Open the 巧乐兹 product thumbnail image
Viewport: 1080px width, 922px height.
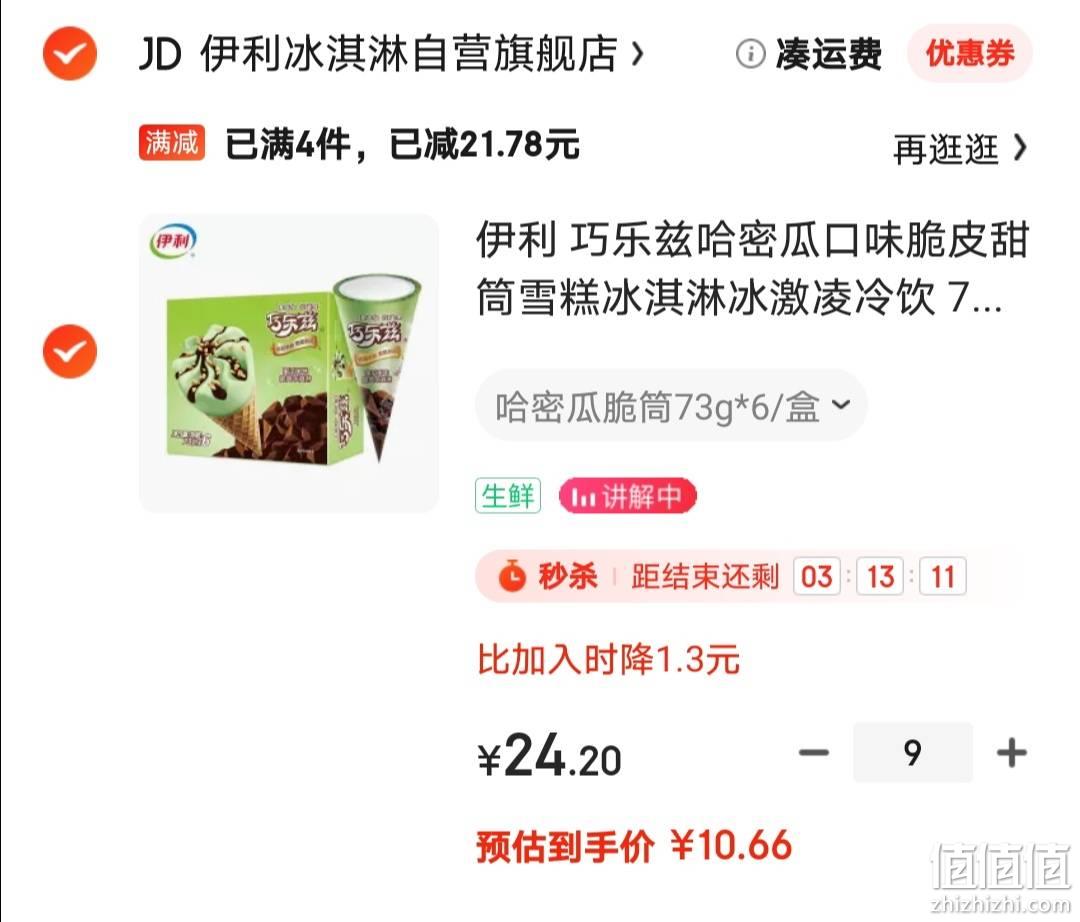(x=289, y=363)
